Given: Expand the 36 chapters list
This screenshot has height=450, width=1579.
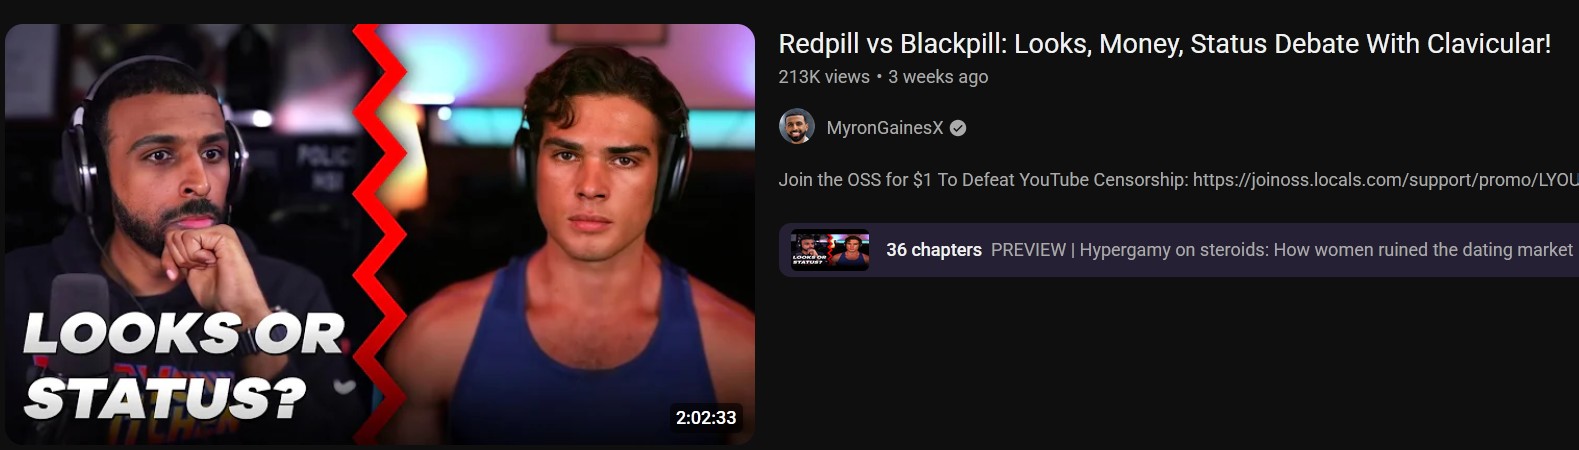Looking at the screenshot, I should pyautogui.click(x=934, y=250).
